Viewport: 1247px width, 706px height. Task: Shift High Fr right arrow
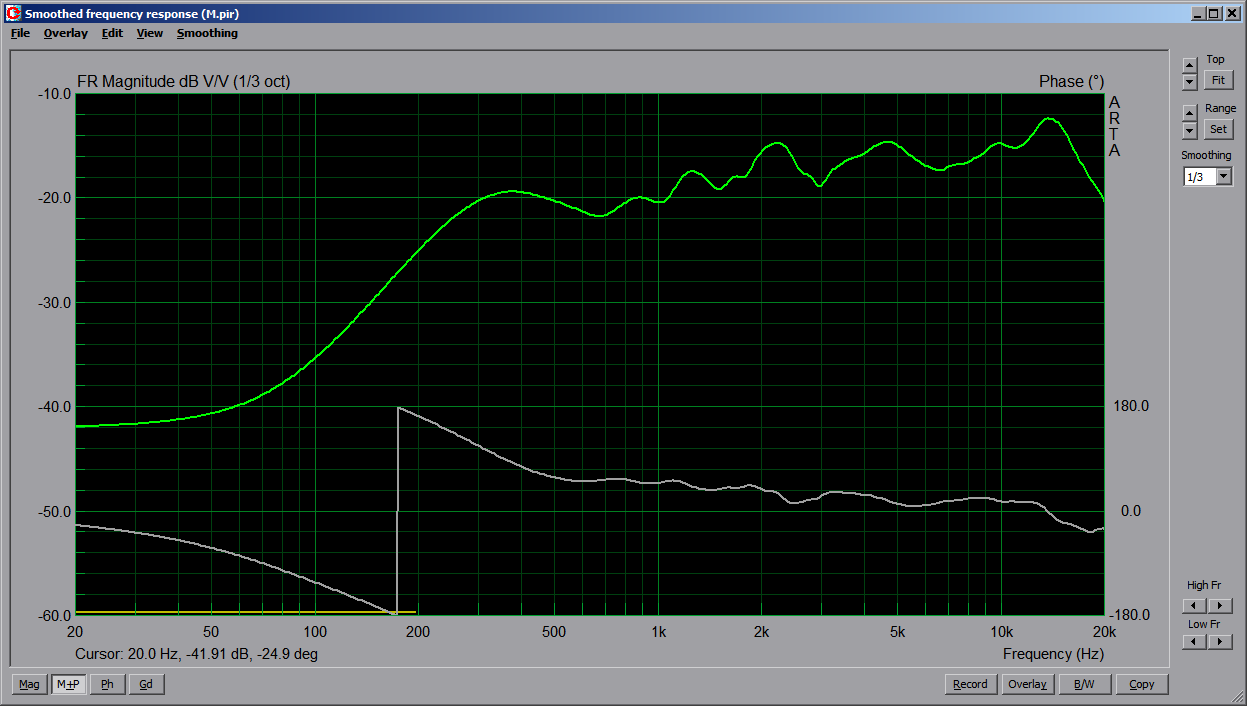(1220, 606)
